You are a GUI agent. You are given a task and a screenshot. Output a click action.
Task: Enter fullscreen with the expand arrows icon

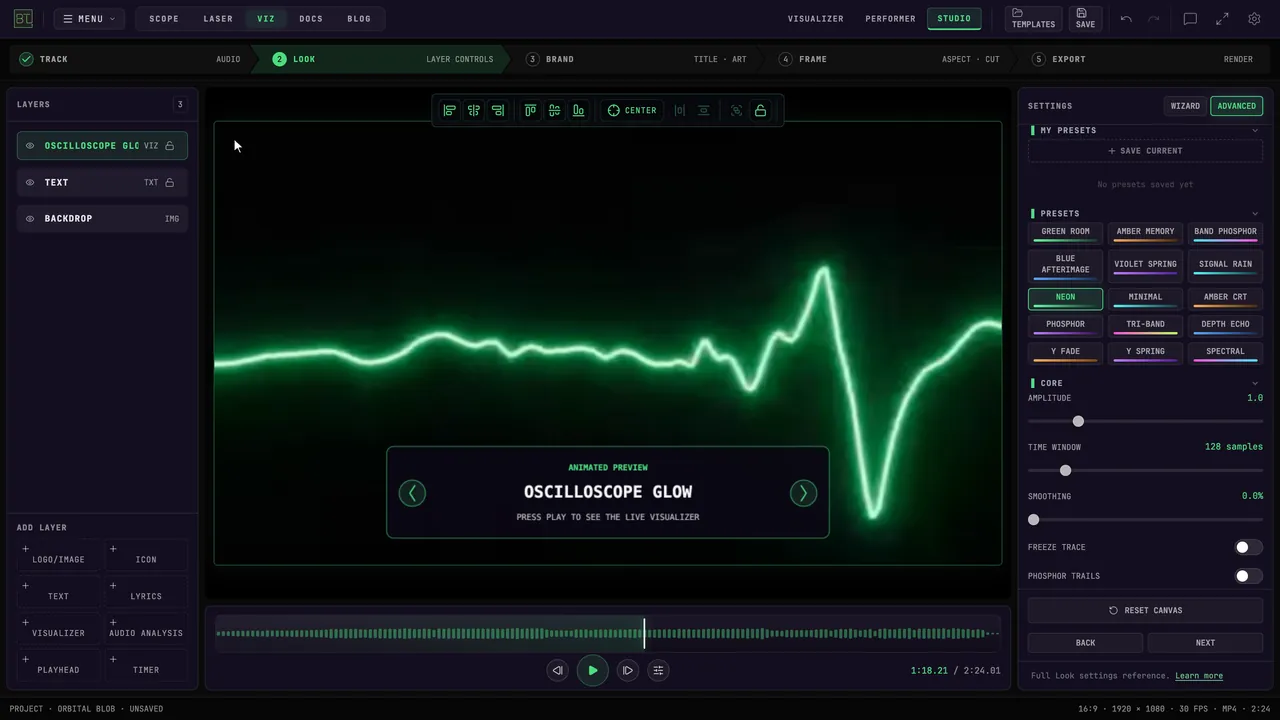1222,19
